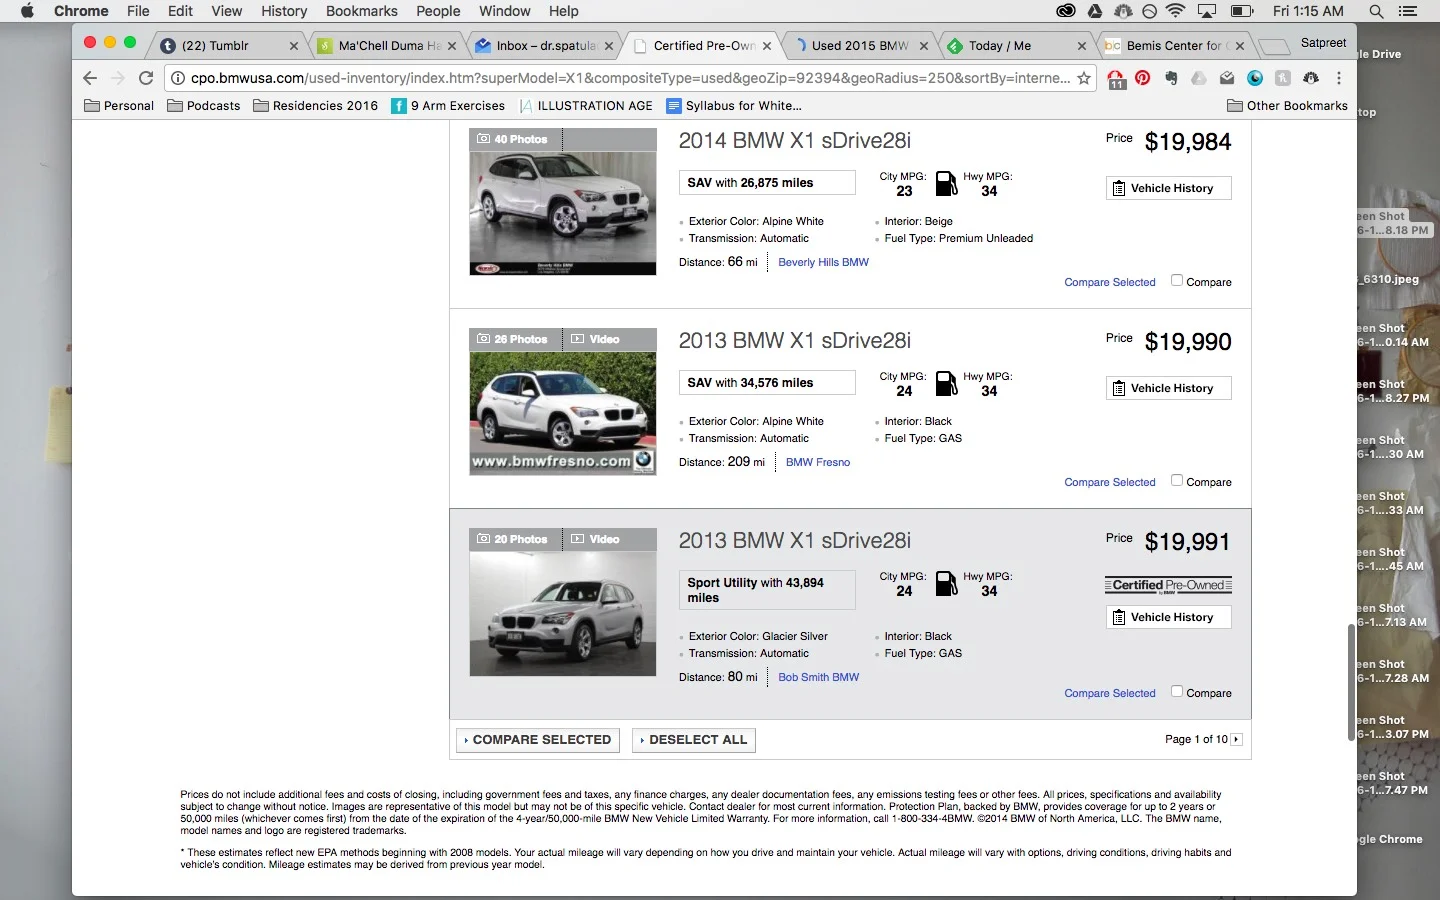Open the gray h extension icon
This screenshot has height=900, width=1440.
1283,78
